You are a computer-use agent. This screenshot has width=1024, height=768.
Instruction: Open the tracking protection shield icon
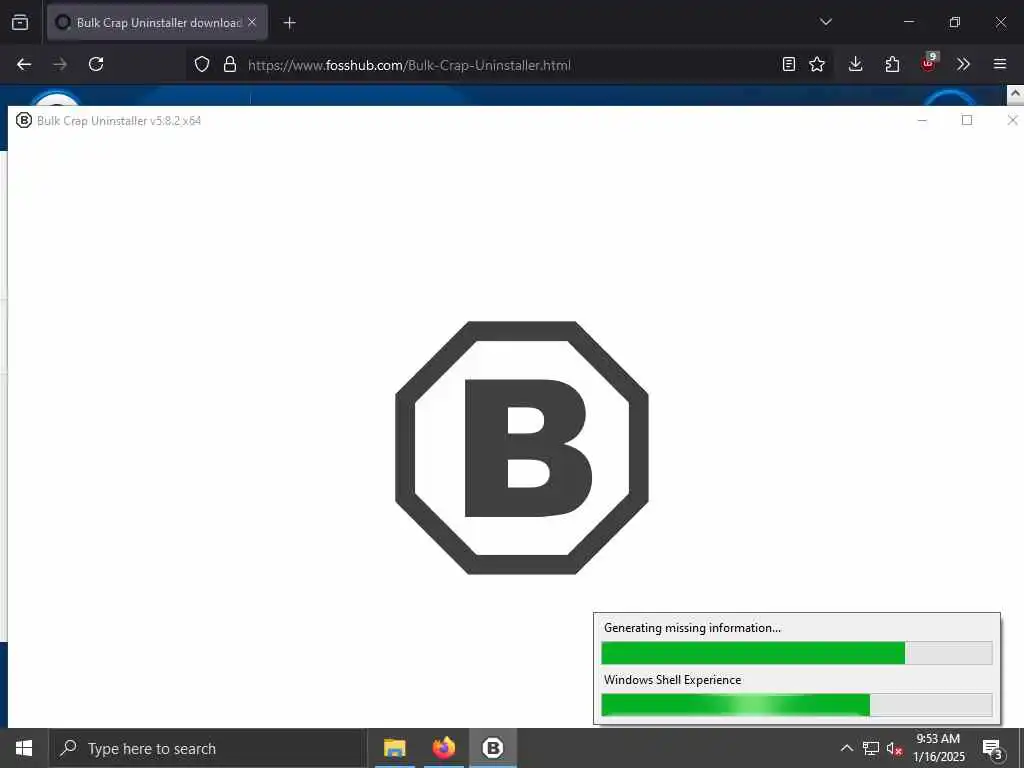tap(202, 64)
